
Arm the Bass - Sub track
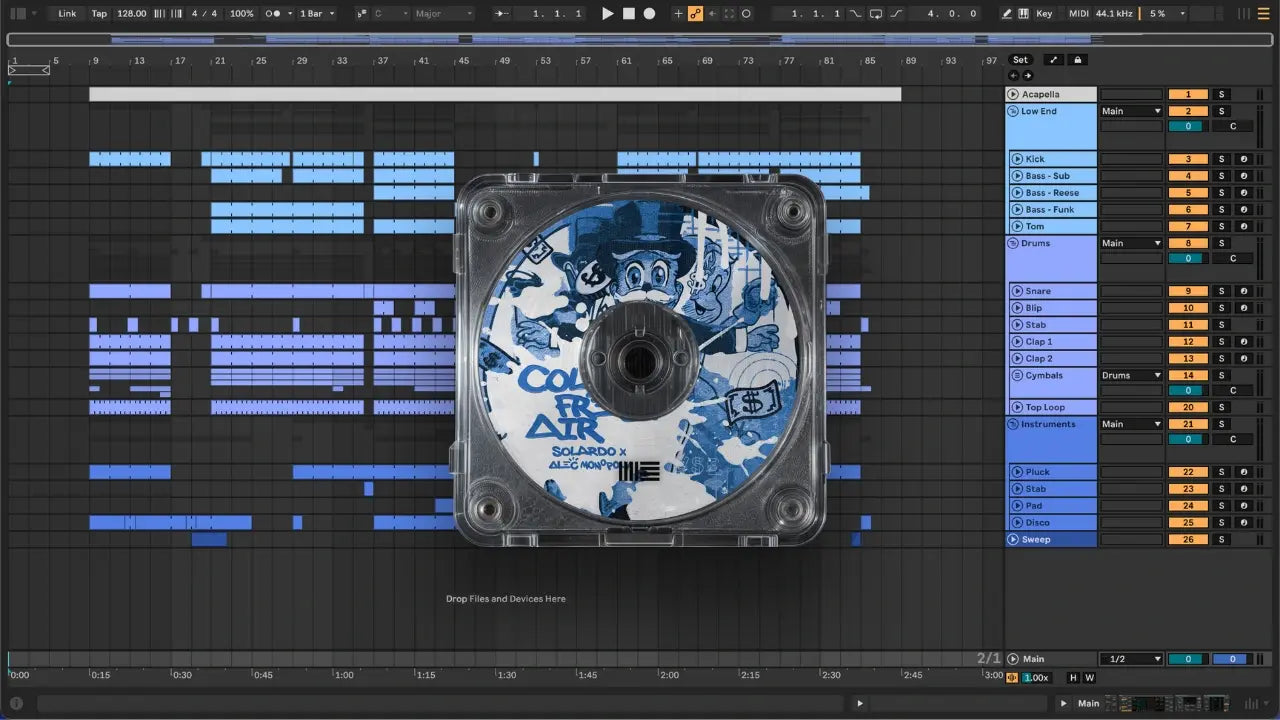click(1244, 176)
